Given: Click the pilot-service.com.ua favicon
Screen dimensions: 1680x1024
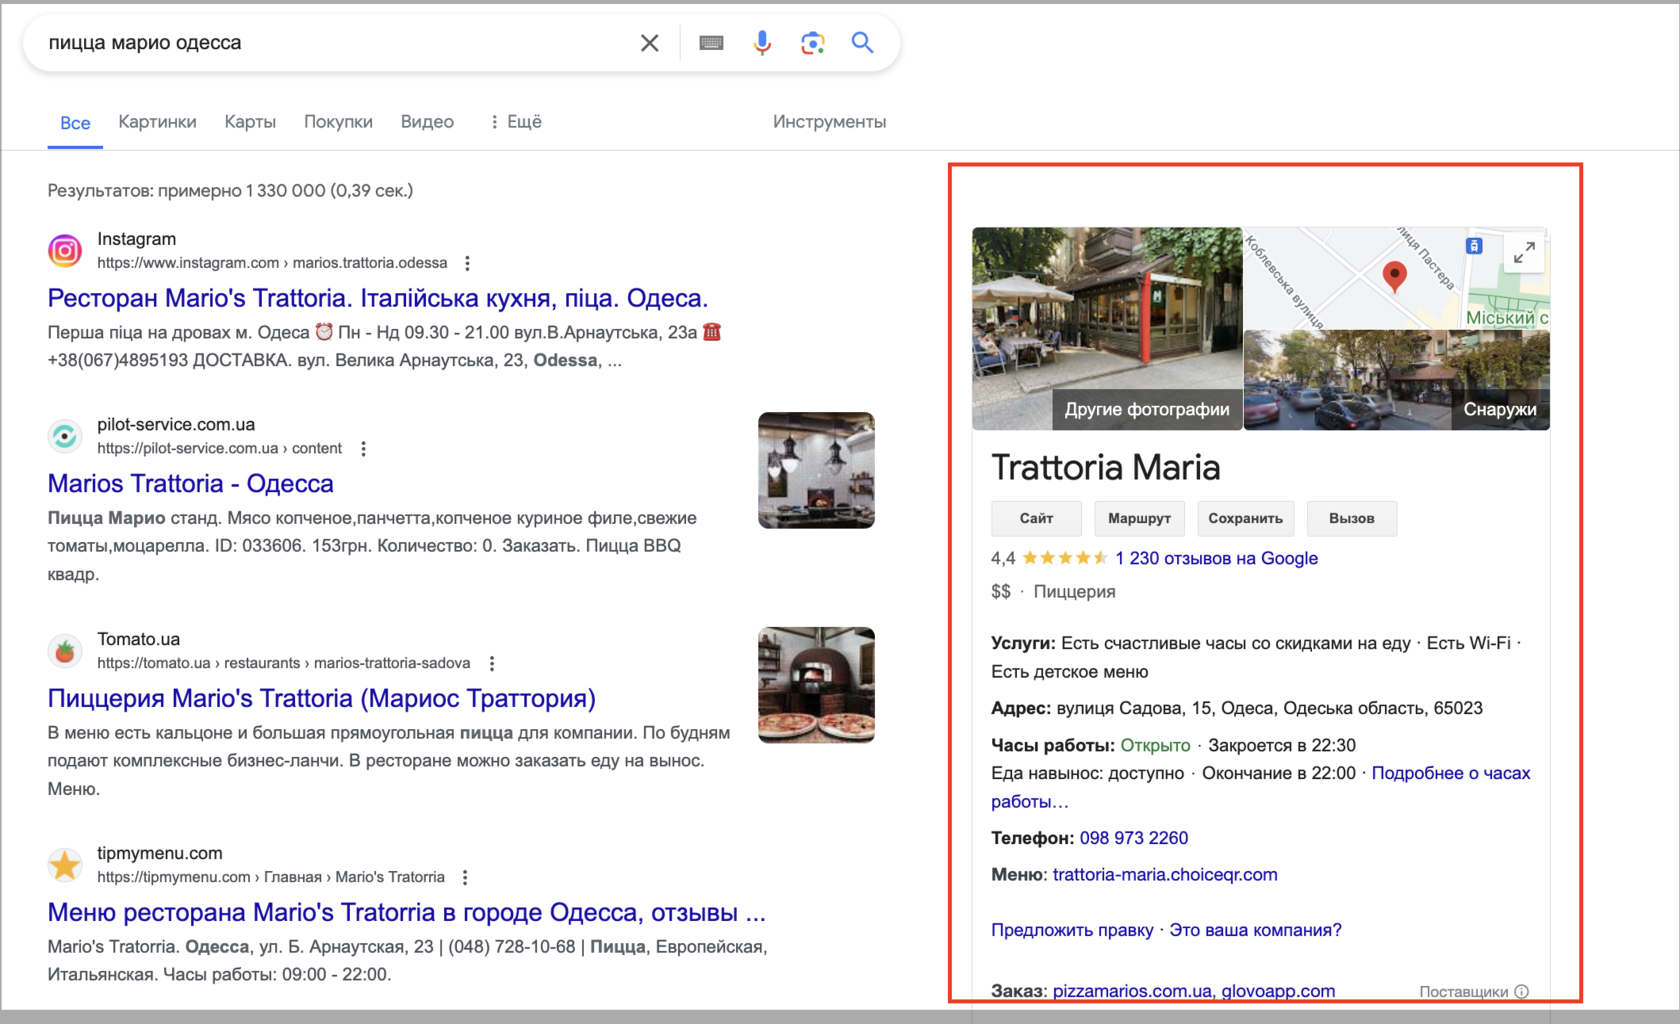Looking at the screenshot, I should 65,436.
